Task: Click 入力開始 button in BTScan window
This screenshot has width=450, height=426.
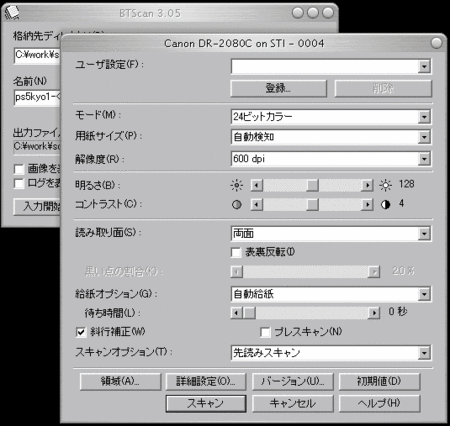Action: click(37, 207)
